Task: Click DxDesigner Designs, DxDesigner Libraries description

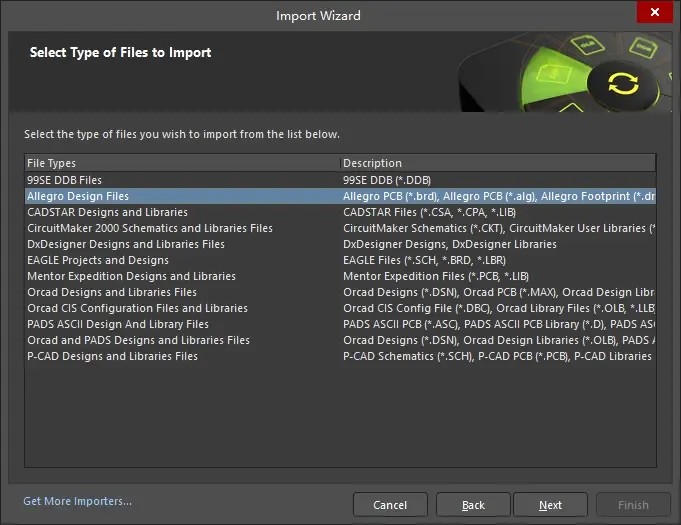Action: click(x=450, y=244)
